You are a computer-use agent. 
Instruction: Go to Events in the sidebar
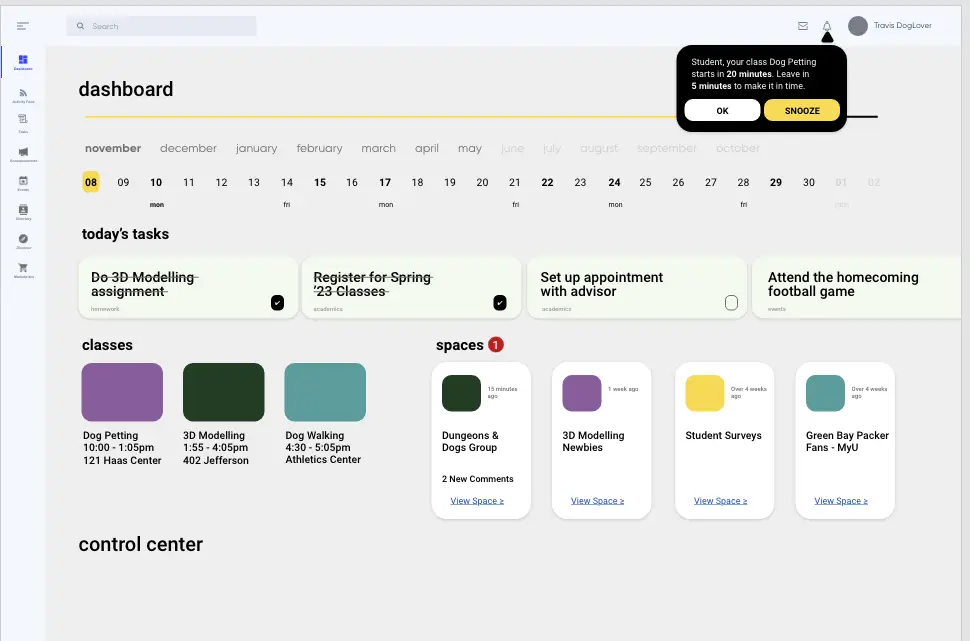pyautogui.click(x=22, y=180)
